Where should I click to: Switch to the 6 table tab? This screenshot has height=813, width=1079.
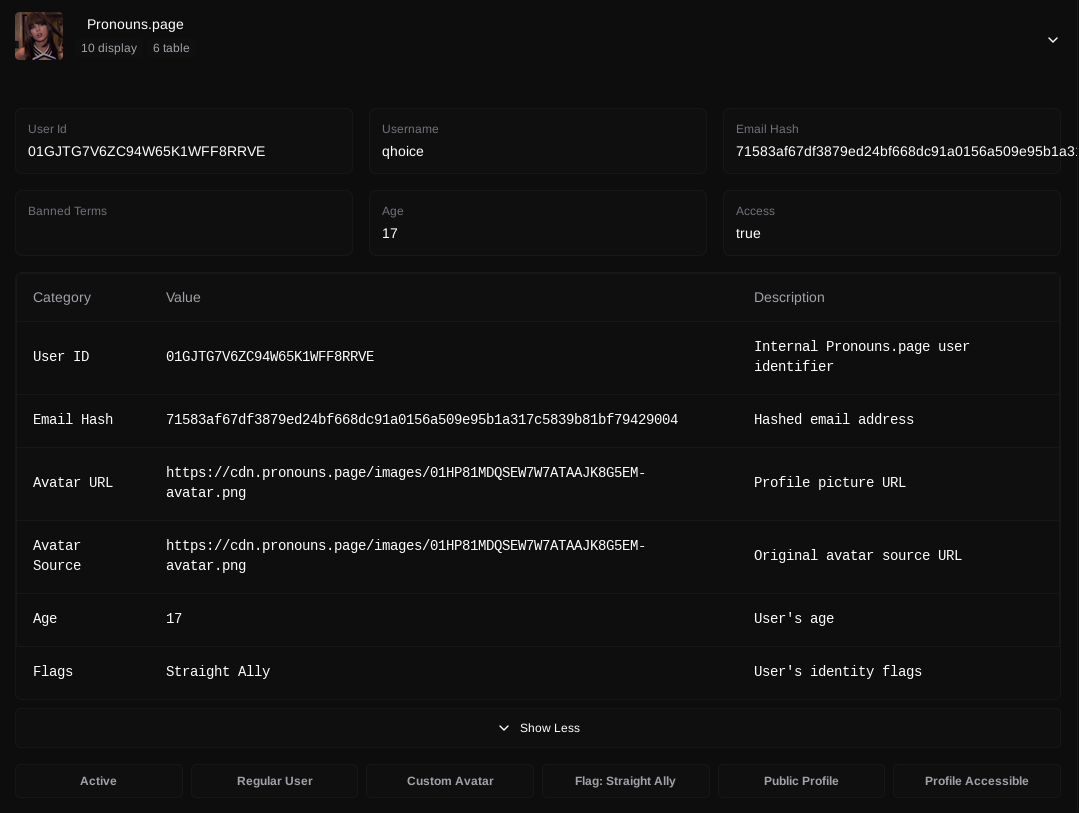tap(171, 48)
